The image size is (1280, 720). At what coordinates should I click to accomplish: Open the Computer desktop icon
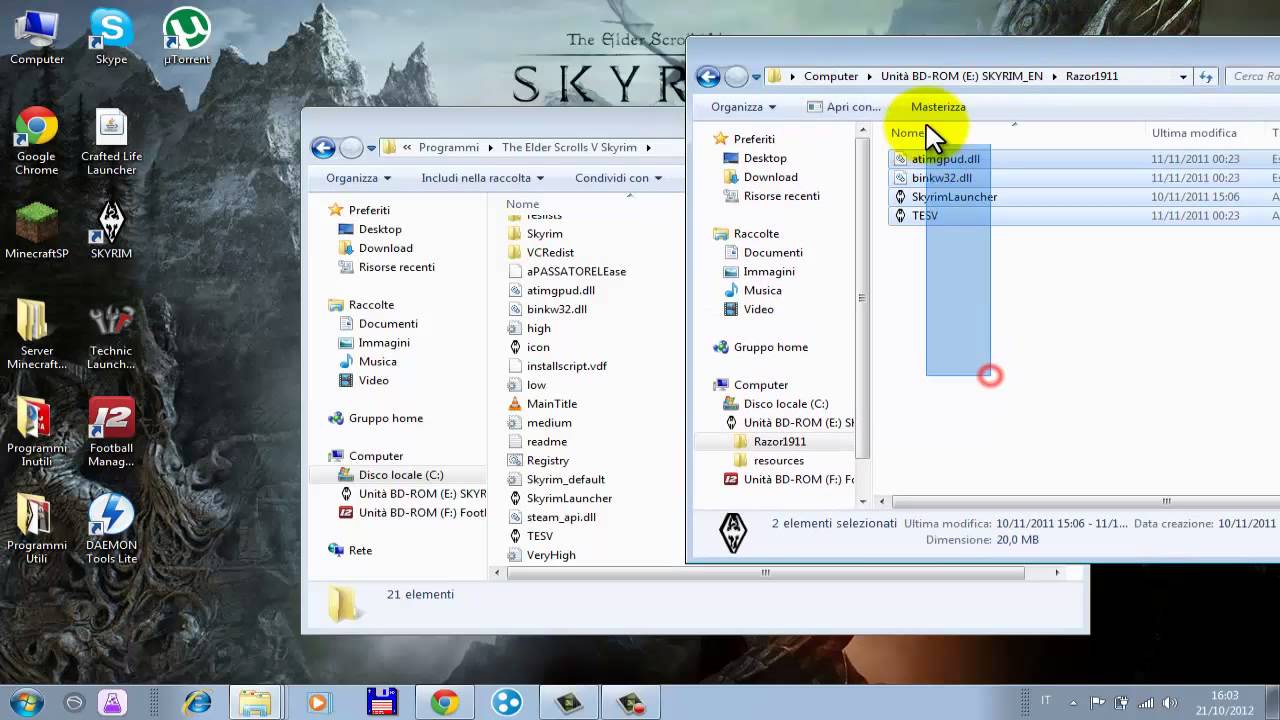tap(37, 37)
